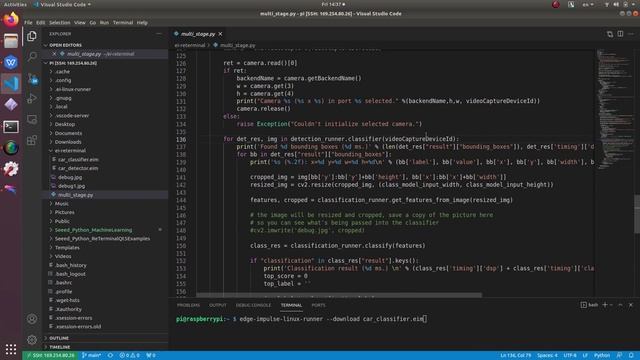Open Files manager from the dock
This screenshot has width=640, height=360.
(x=11, y=41)
